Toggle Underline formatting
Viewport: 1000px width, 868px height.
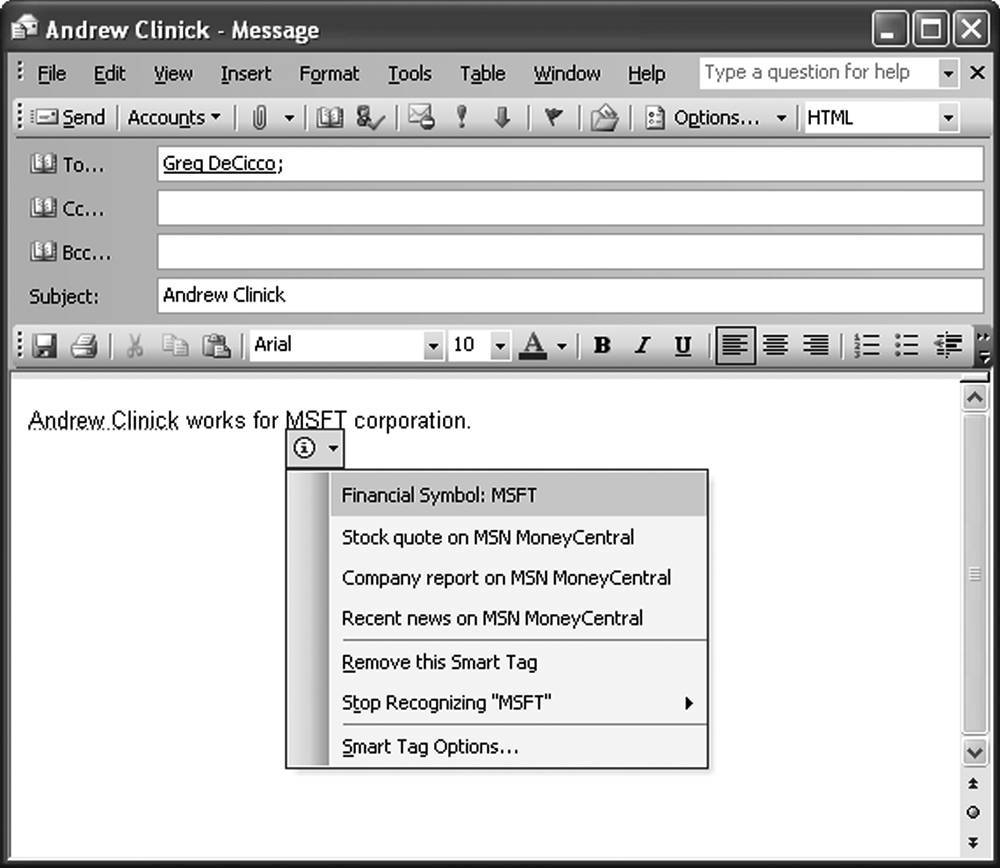click(682, 346)
